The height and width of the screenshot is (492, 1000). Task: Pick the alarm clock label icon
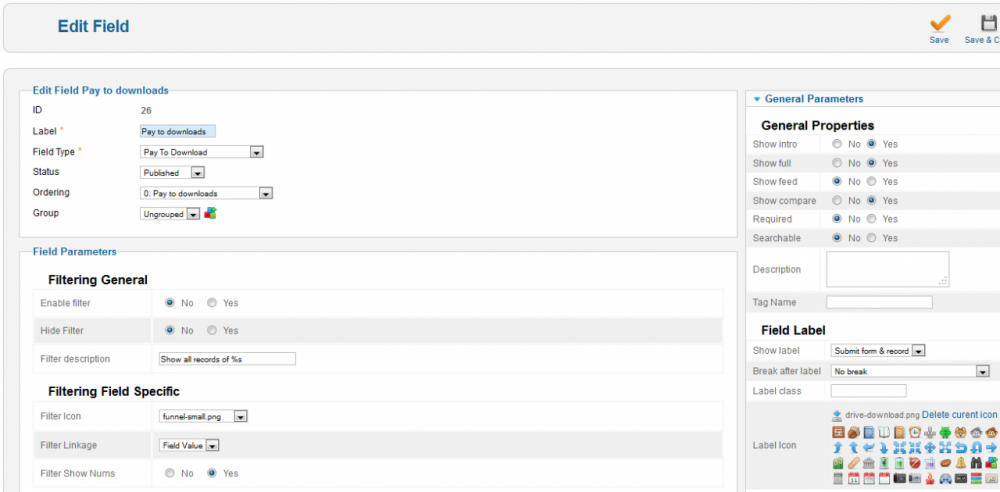915,432
